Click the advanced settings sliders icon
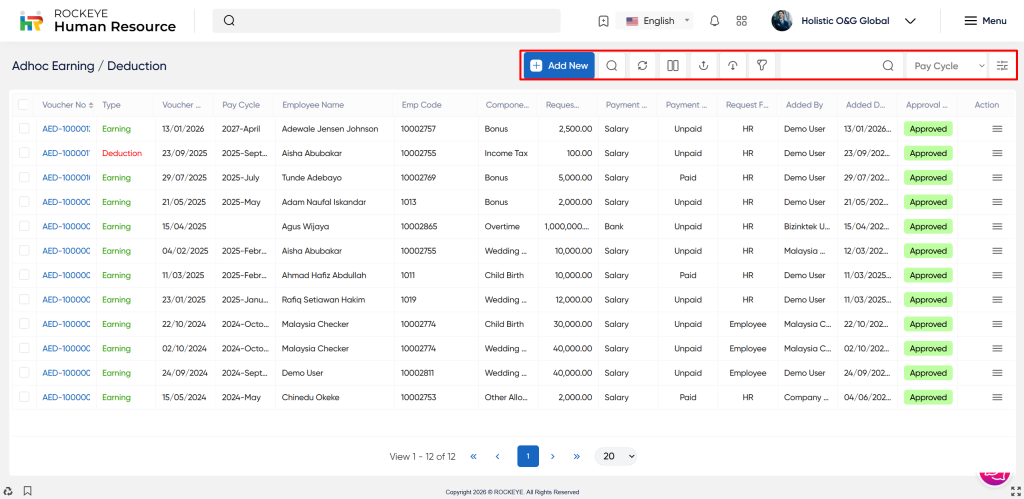The image size is (1024, 499). coord(1002,66)
